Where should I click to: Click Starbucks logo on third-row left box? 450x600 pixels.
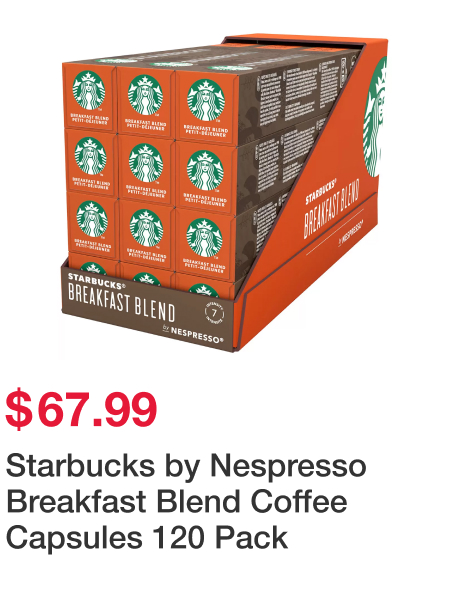[91, 219]
